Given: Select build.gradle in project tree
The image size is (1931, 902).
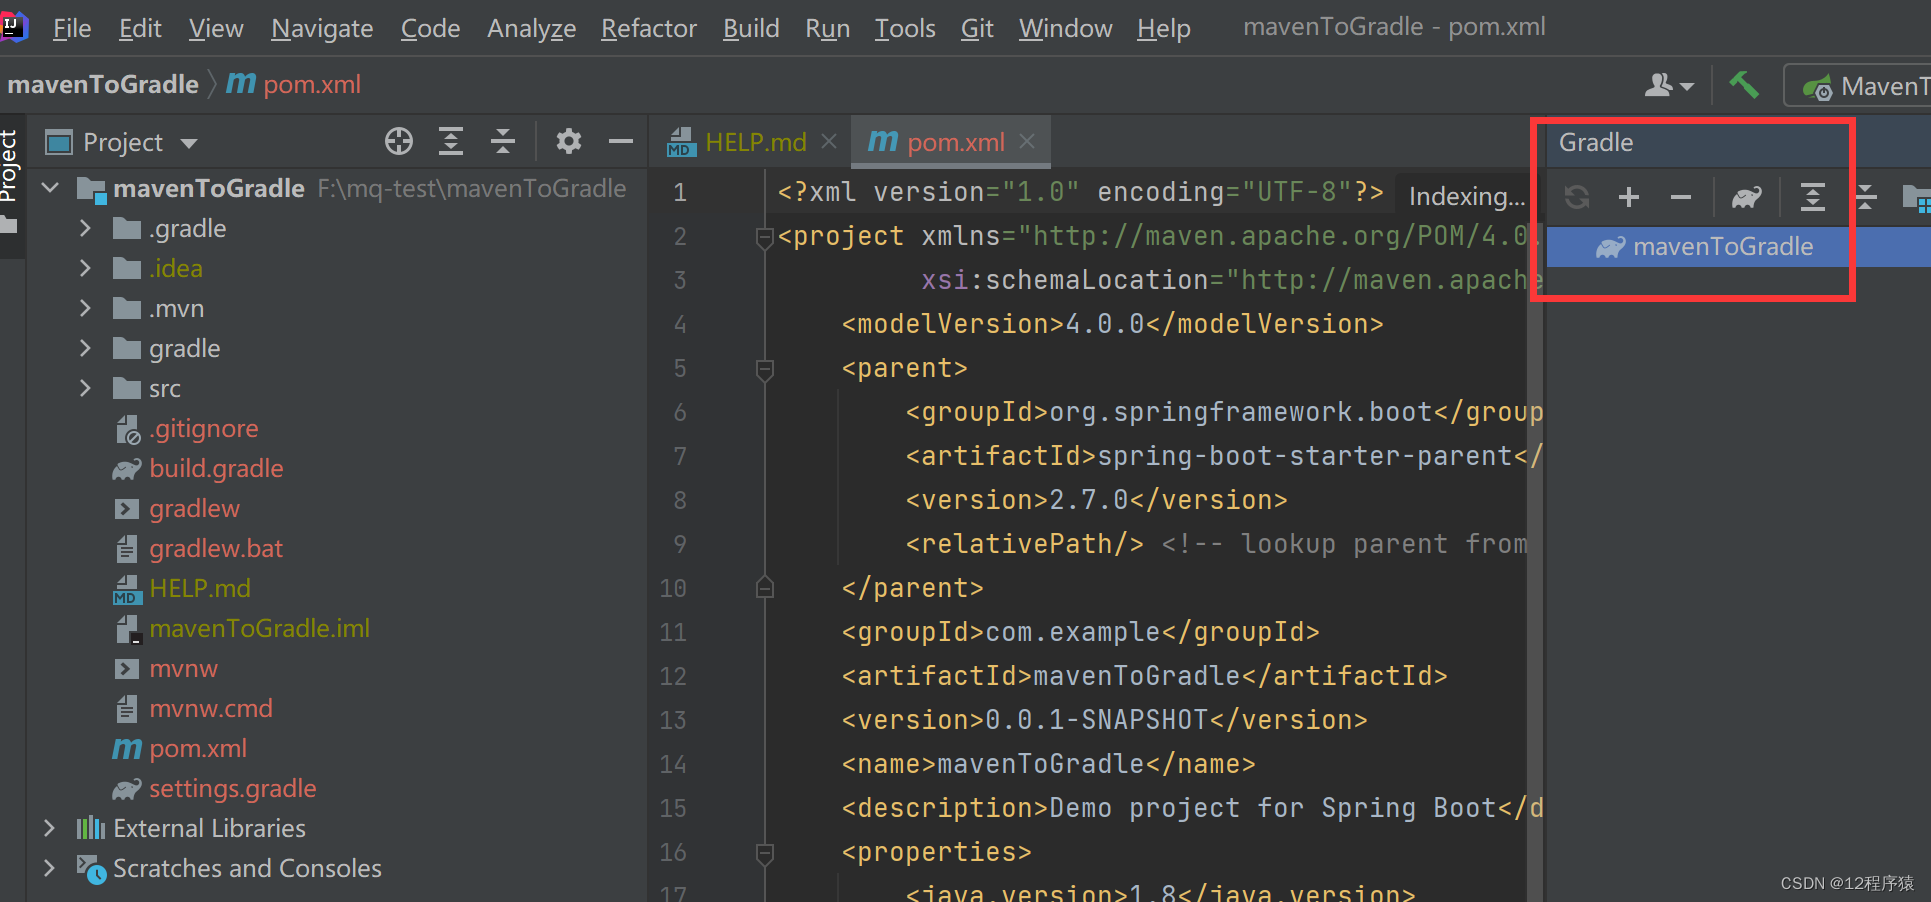Looking at the screenshot, I should pos(216,469).
